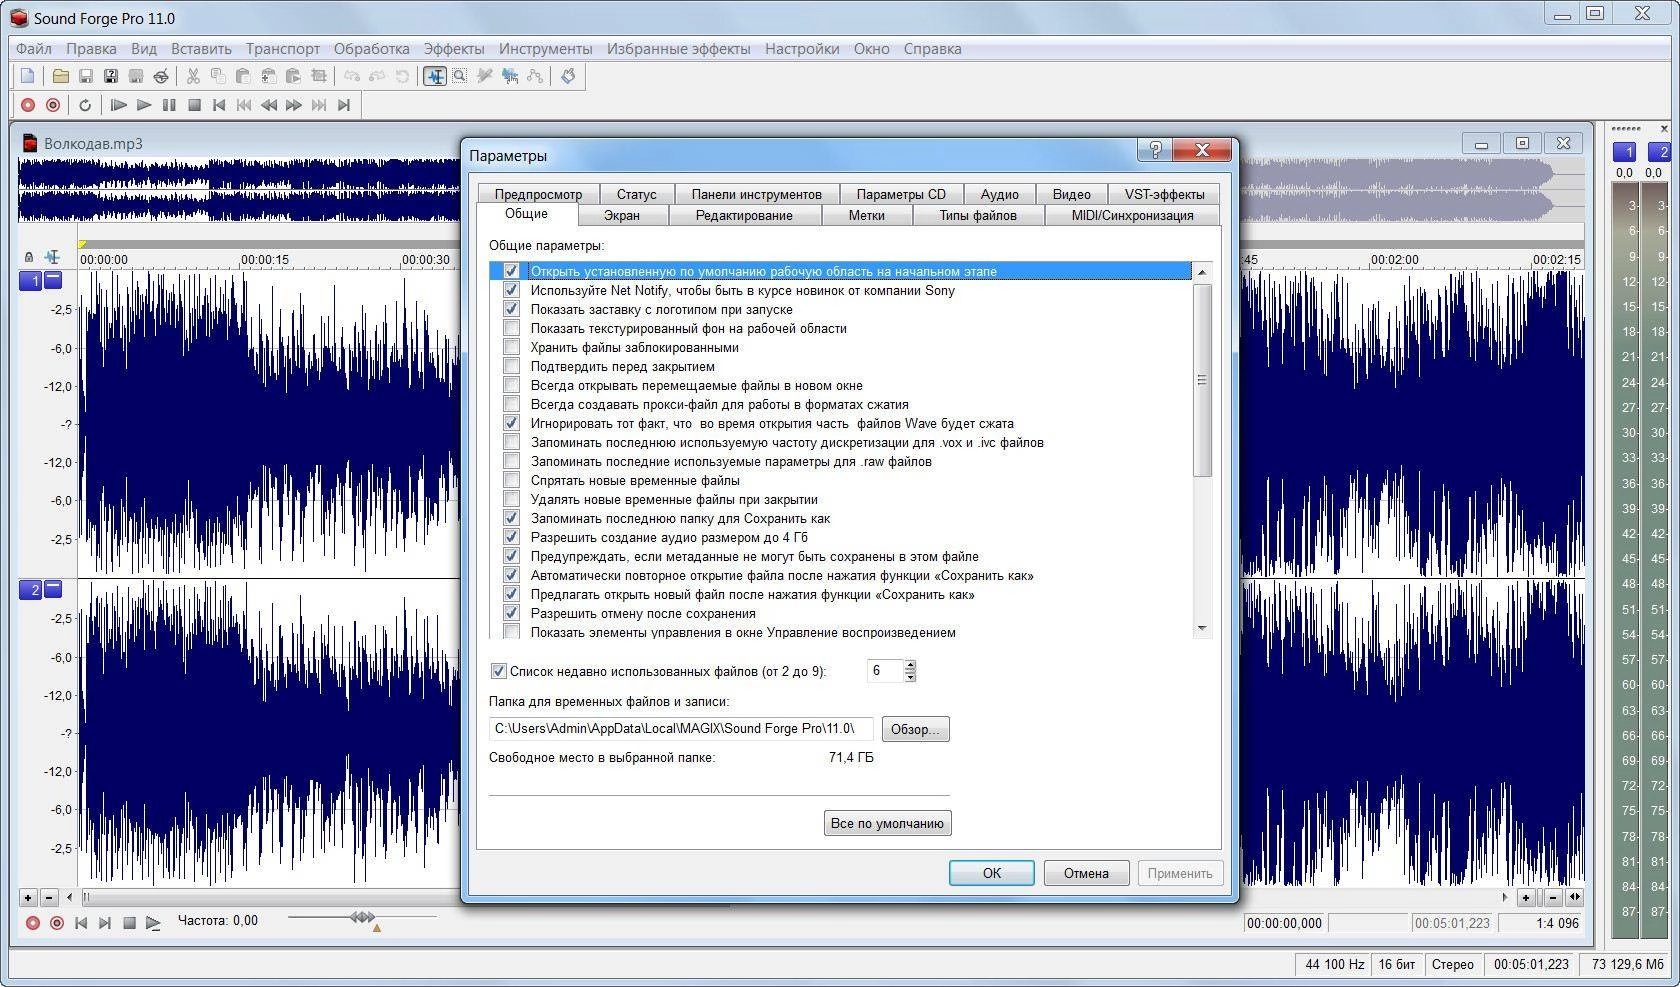
Task: Check 'Спрятать новые временные файлы'
Action: pyautogui.click(x=511, y=480)
